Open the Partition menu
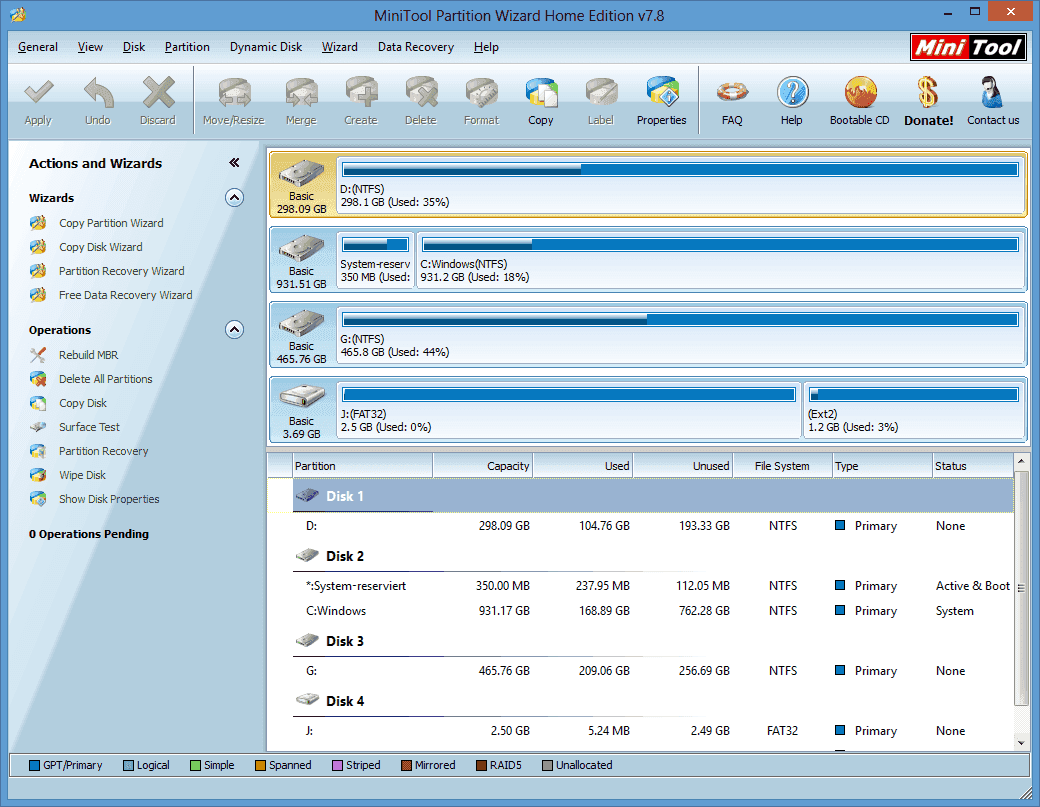The height and width of the screenshot is (807, 1040). pyautogui.click(x=187, y=47)
